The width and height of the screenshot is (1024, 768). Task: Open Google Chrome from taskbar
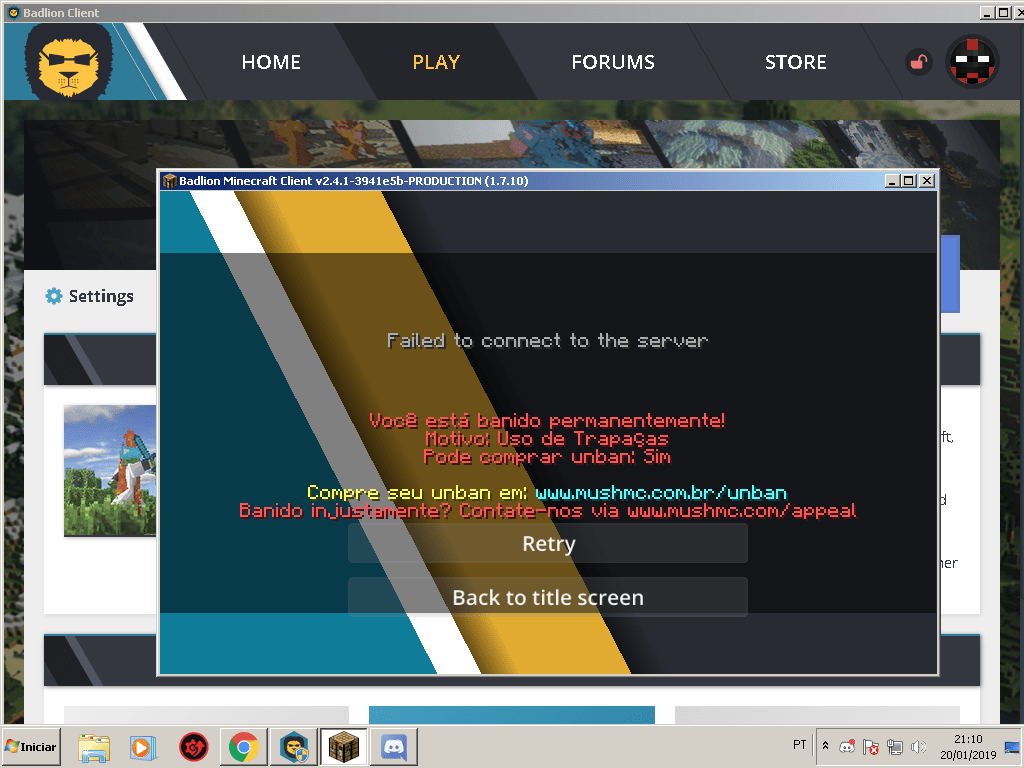244,747
